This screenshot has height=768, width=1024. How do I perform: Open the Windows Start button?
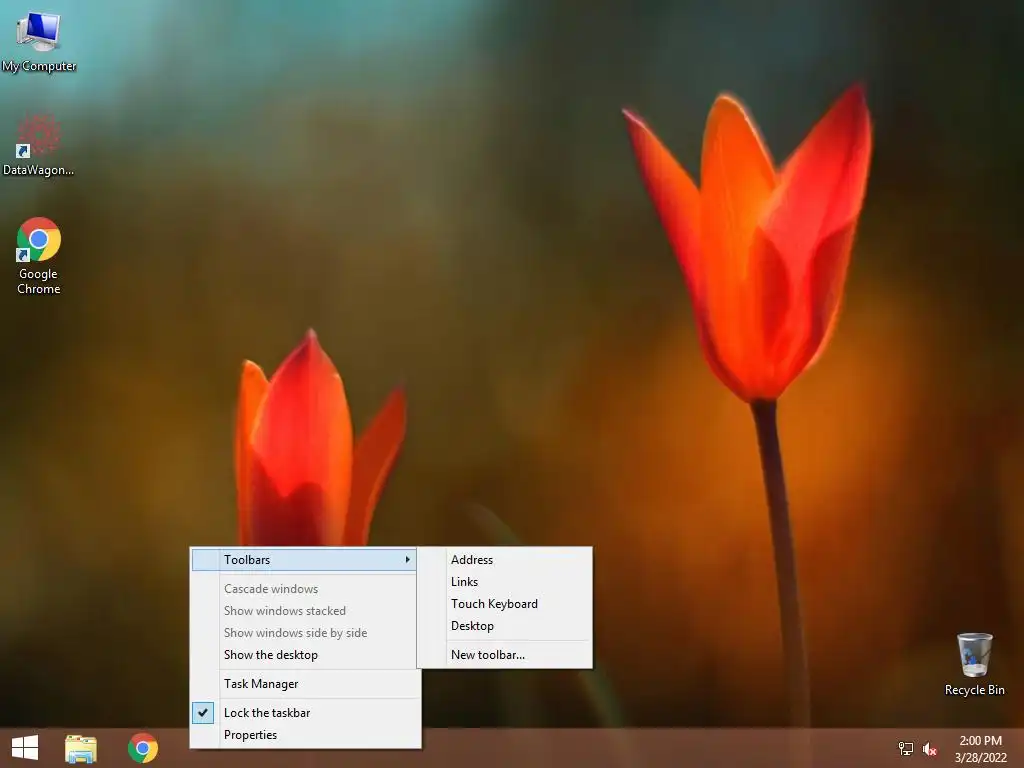click(25, 748)
